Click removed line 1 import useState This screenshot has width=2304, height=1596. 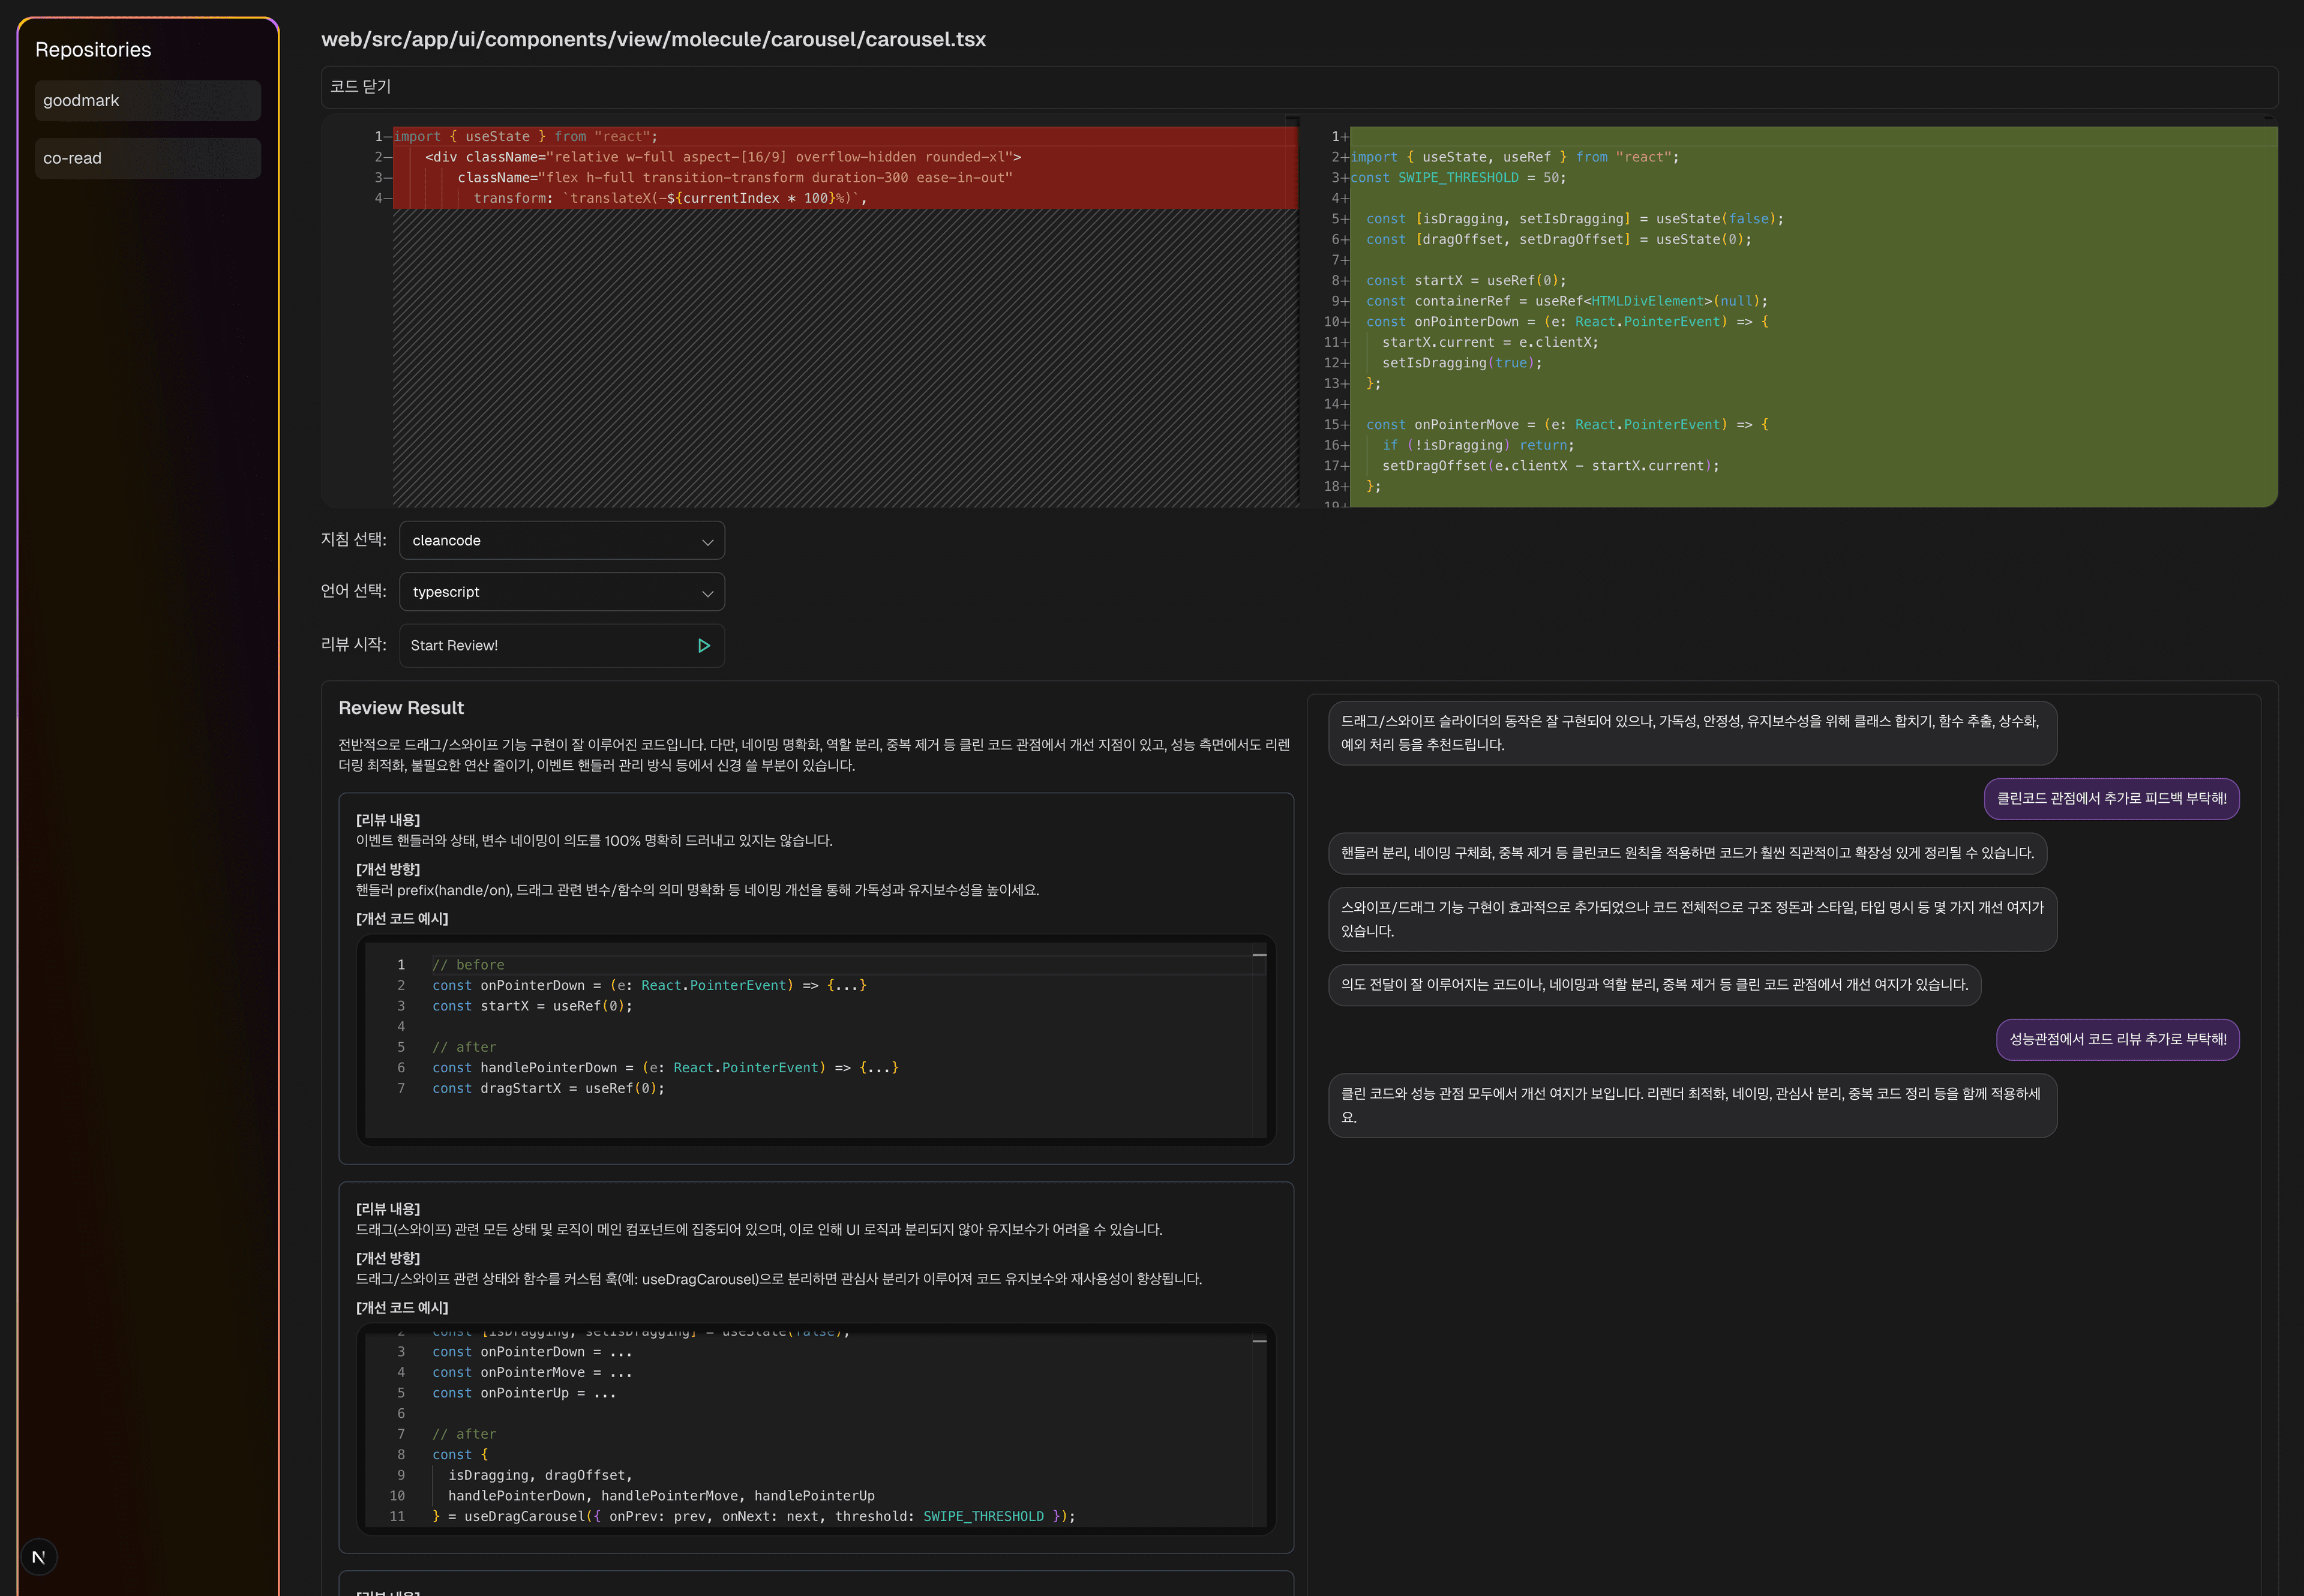(525, 137)
